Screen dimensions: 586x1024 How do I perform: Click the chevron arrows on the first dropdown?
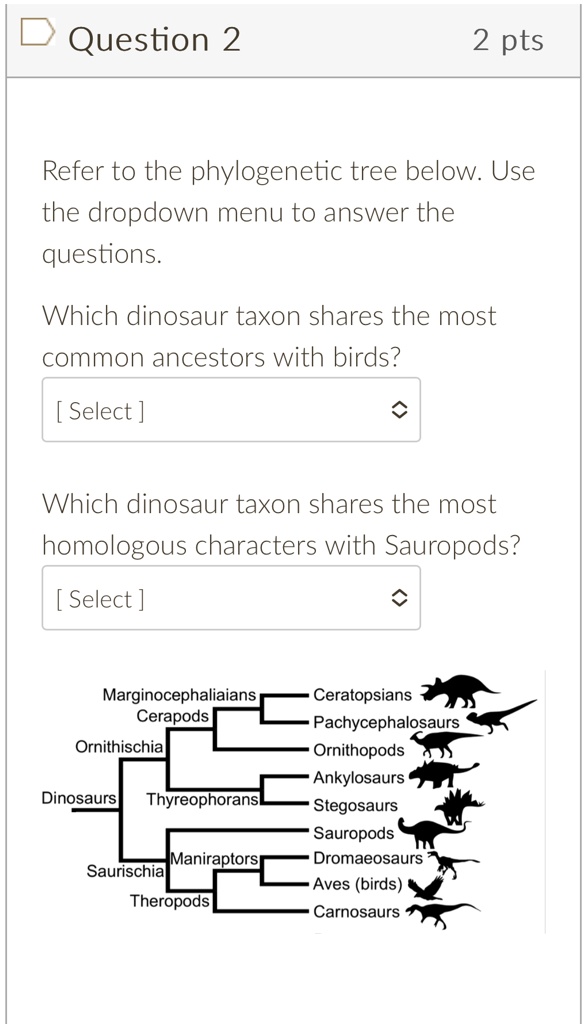[400, 410]
